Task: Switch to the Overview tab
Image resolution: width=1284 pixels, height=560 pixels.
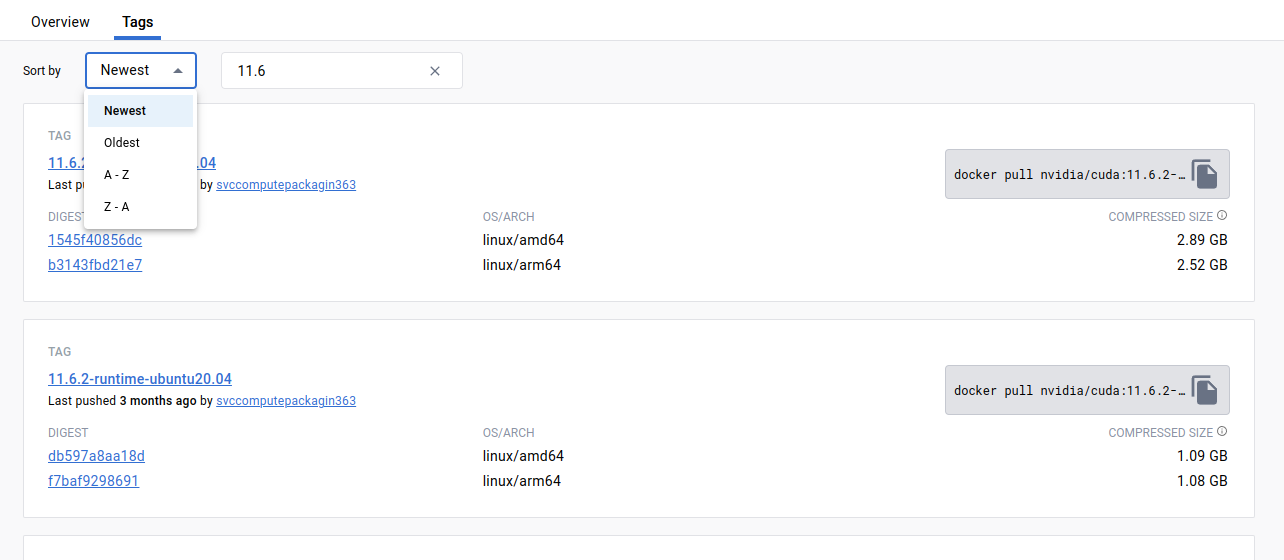Action: pos(60,22)
